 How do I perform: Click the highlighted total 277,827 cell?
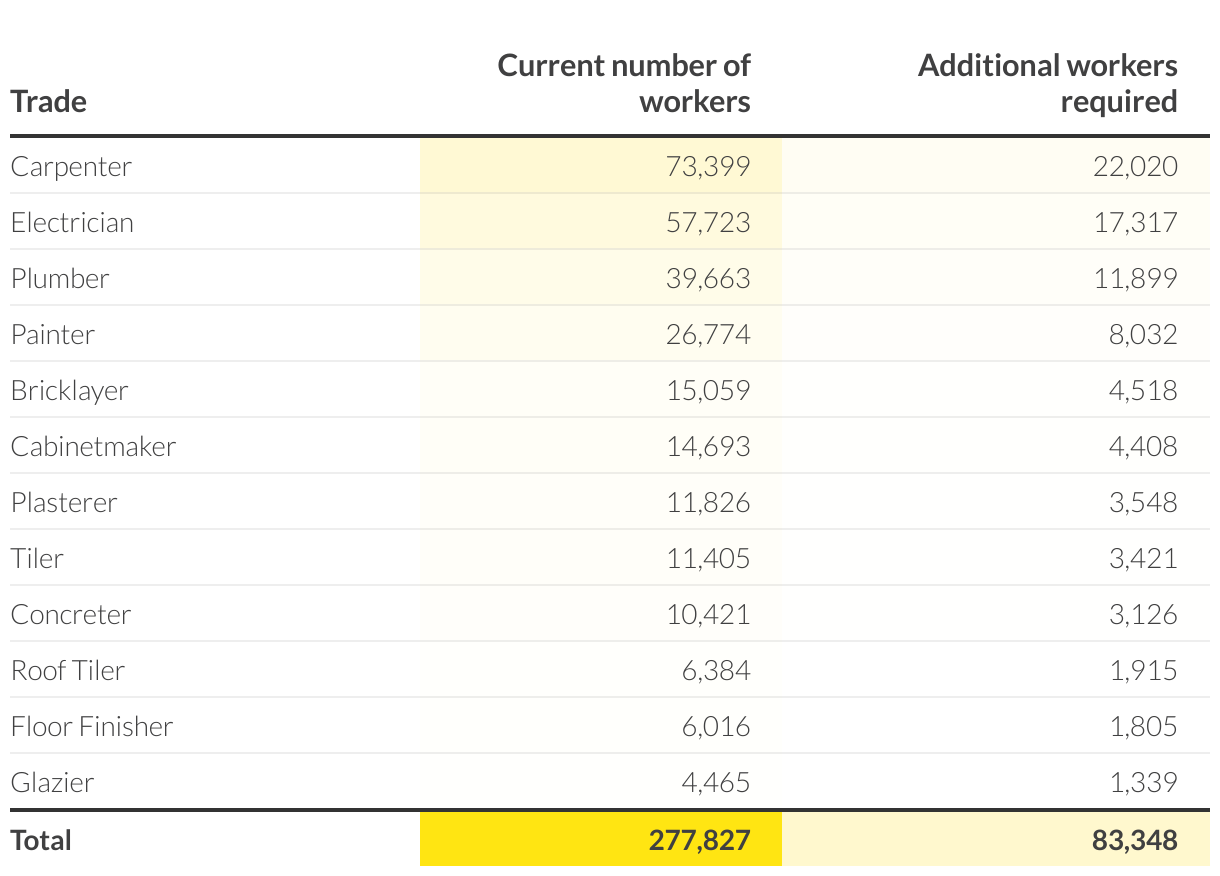click(699, 841)
